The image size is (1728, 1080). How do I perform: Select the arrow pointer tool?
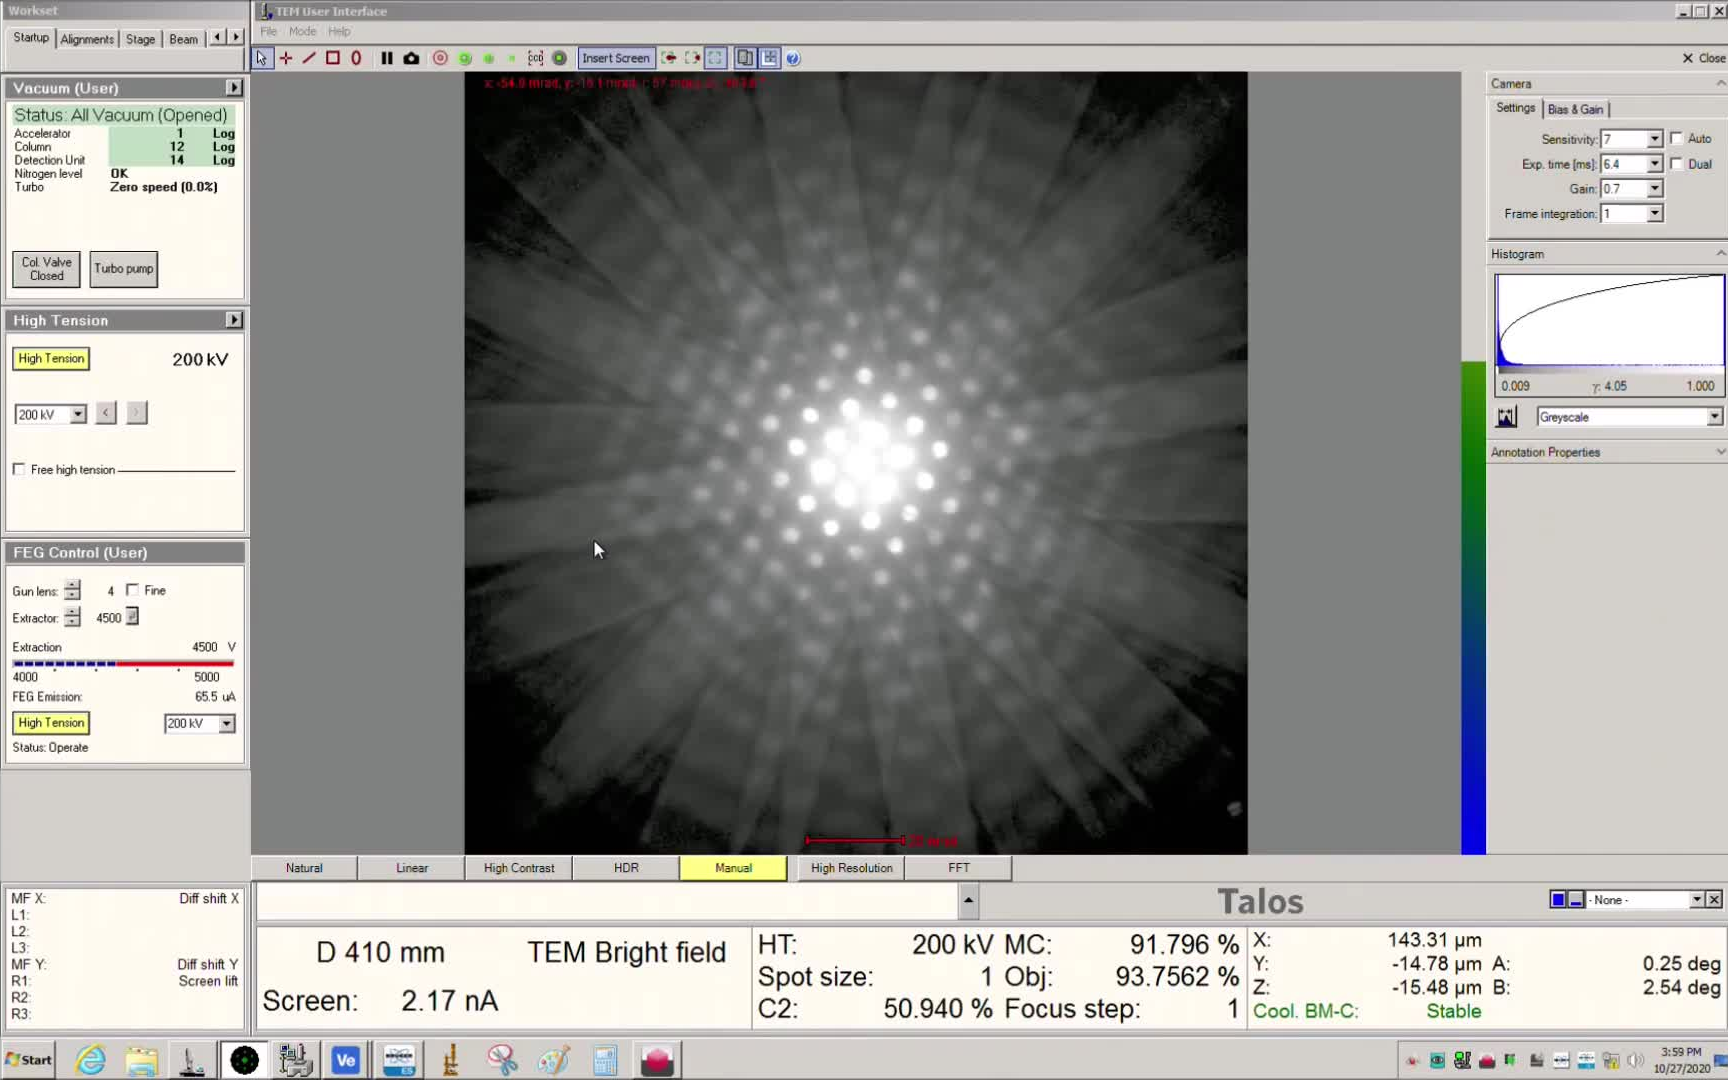262,58
